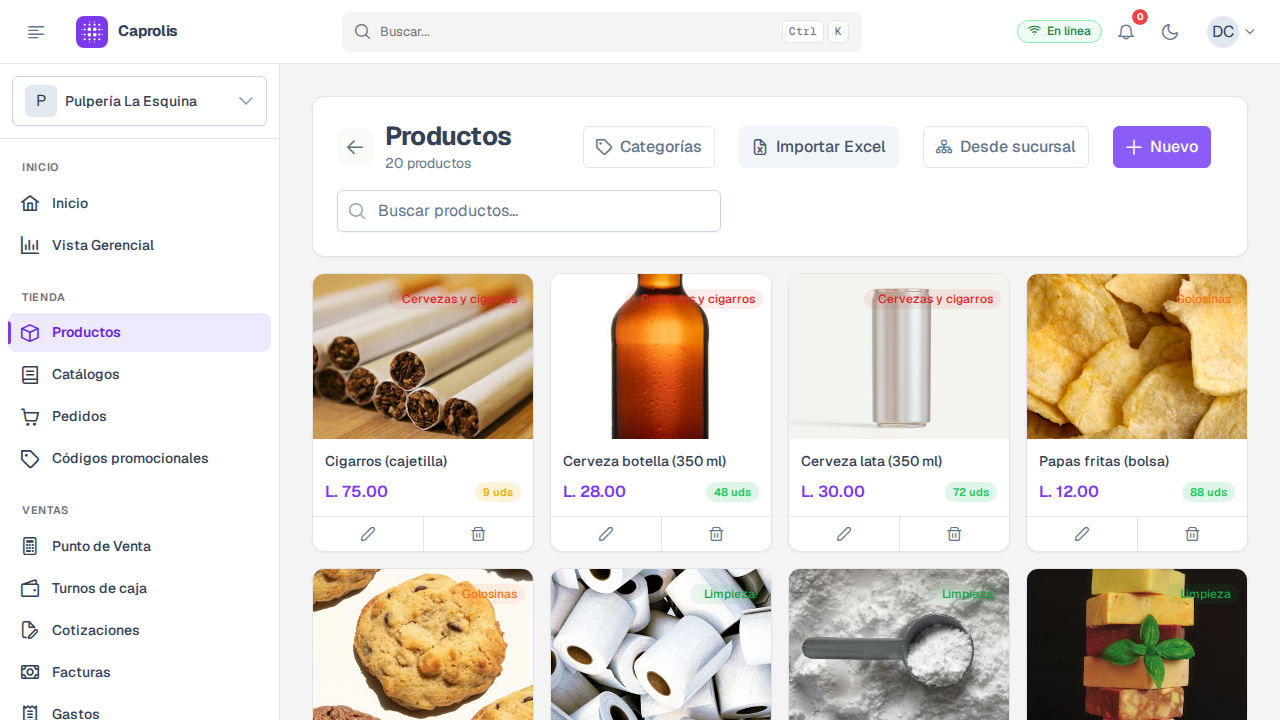Click the L. 28.00 price
Viewport: 1280px width, 720px height.
pos(594,492)
